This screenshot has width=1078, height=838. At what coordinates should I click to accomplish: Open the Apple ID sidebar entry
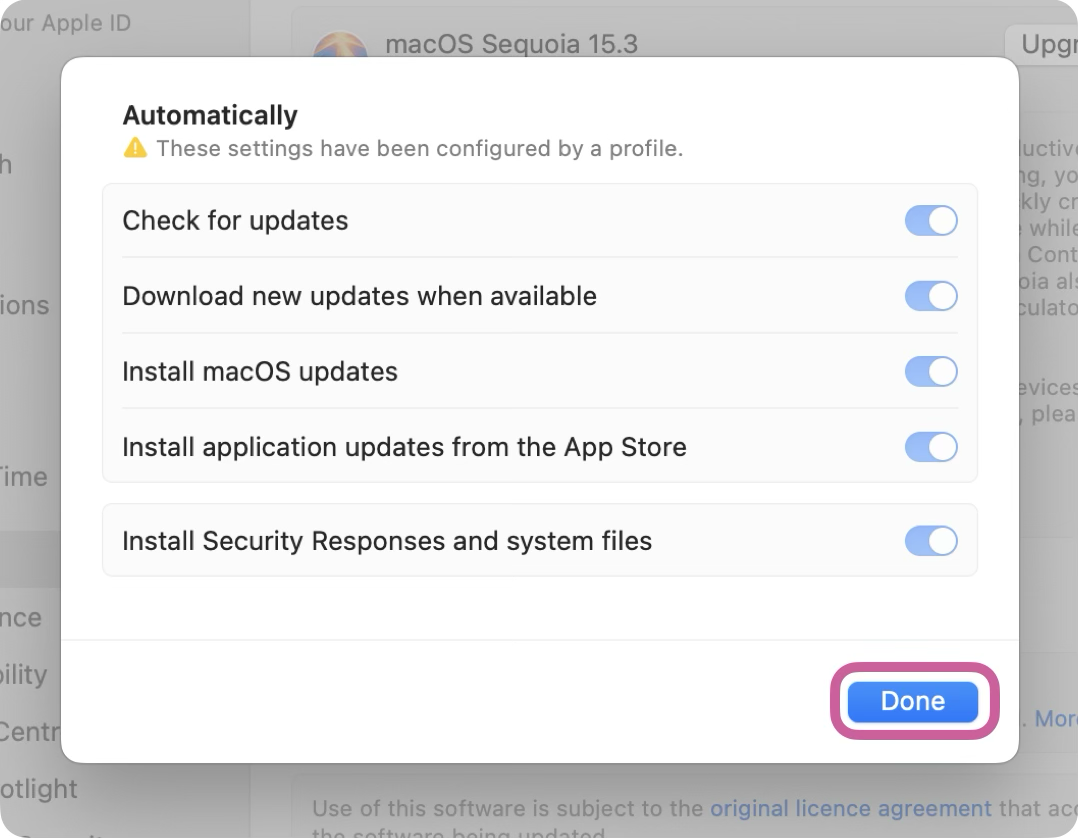point(65,23)
